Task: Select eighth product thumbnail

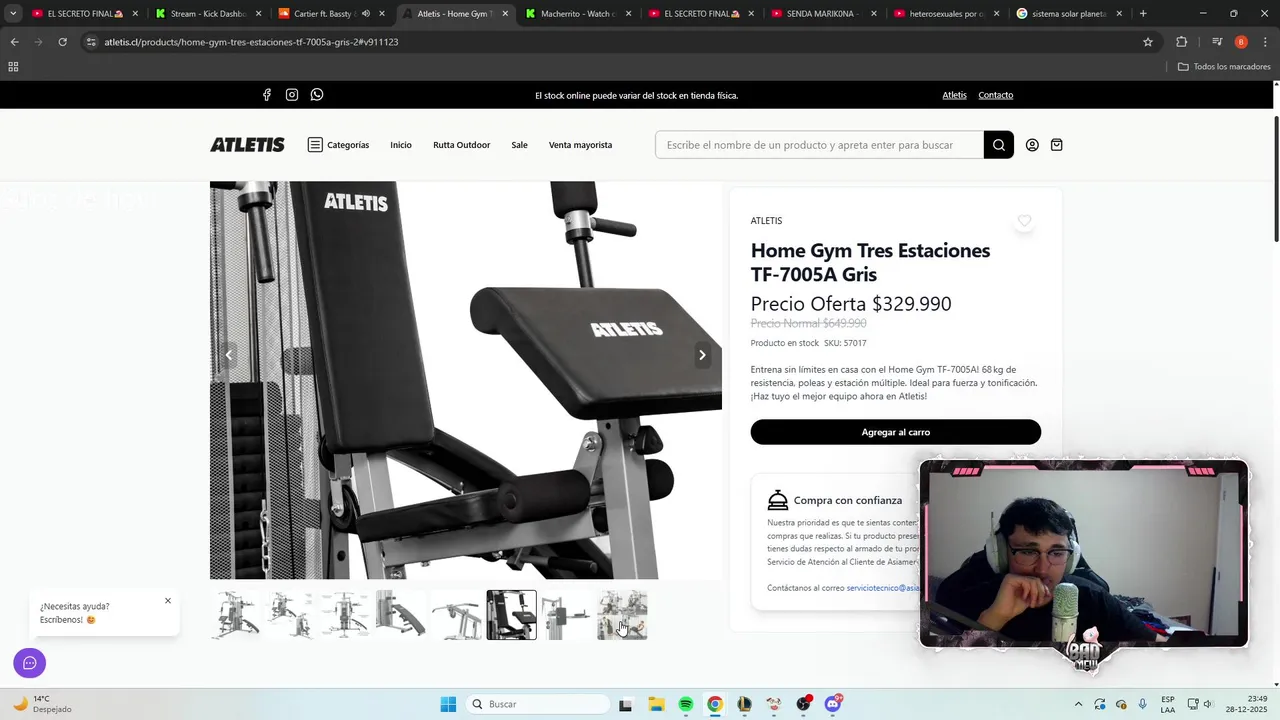Action: point(622,615)
